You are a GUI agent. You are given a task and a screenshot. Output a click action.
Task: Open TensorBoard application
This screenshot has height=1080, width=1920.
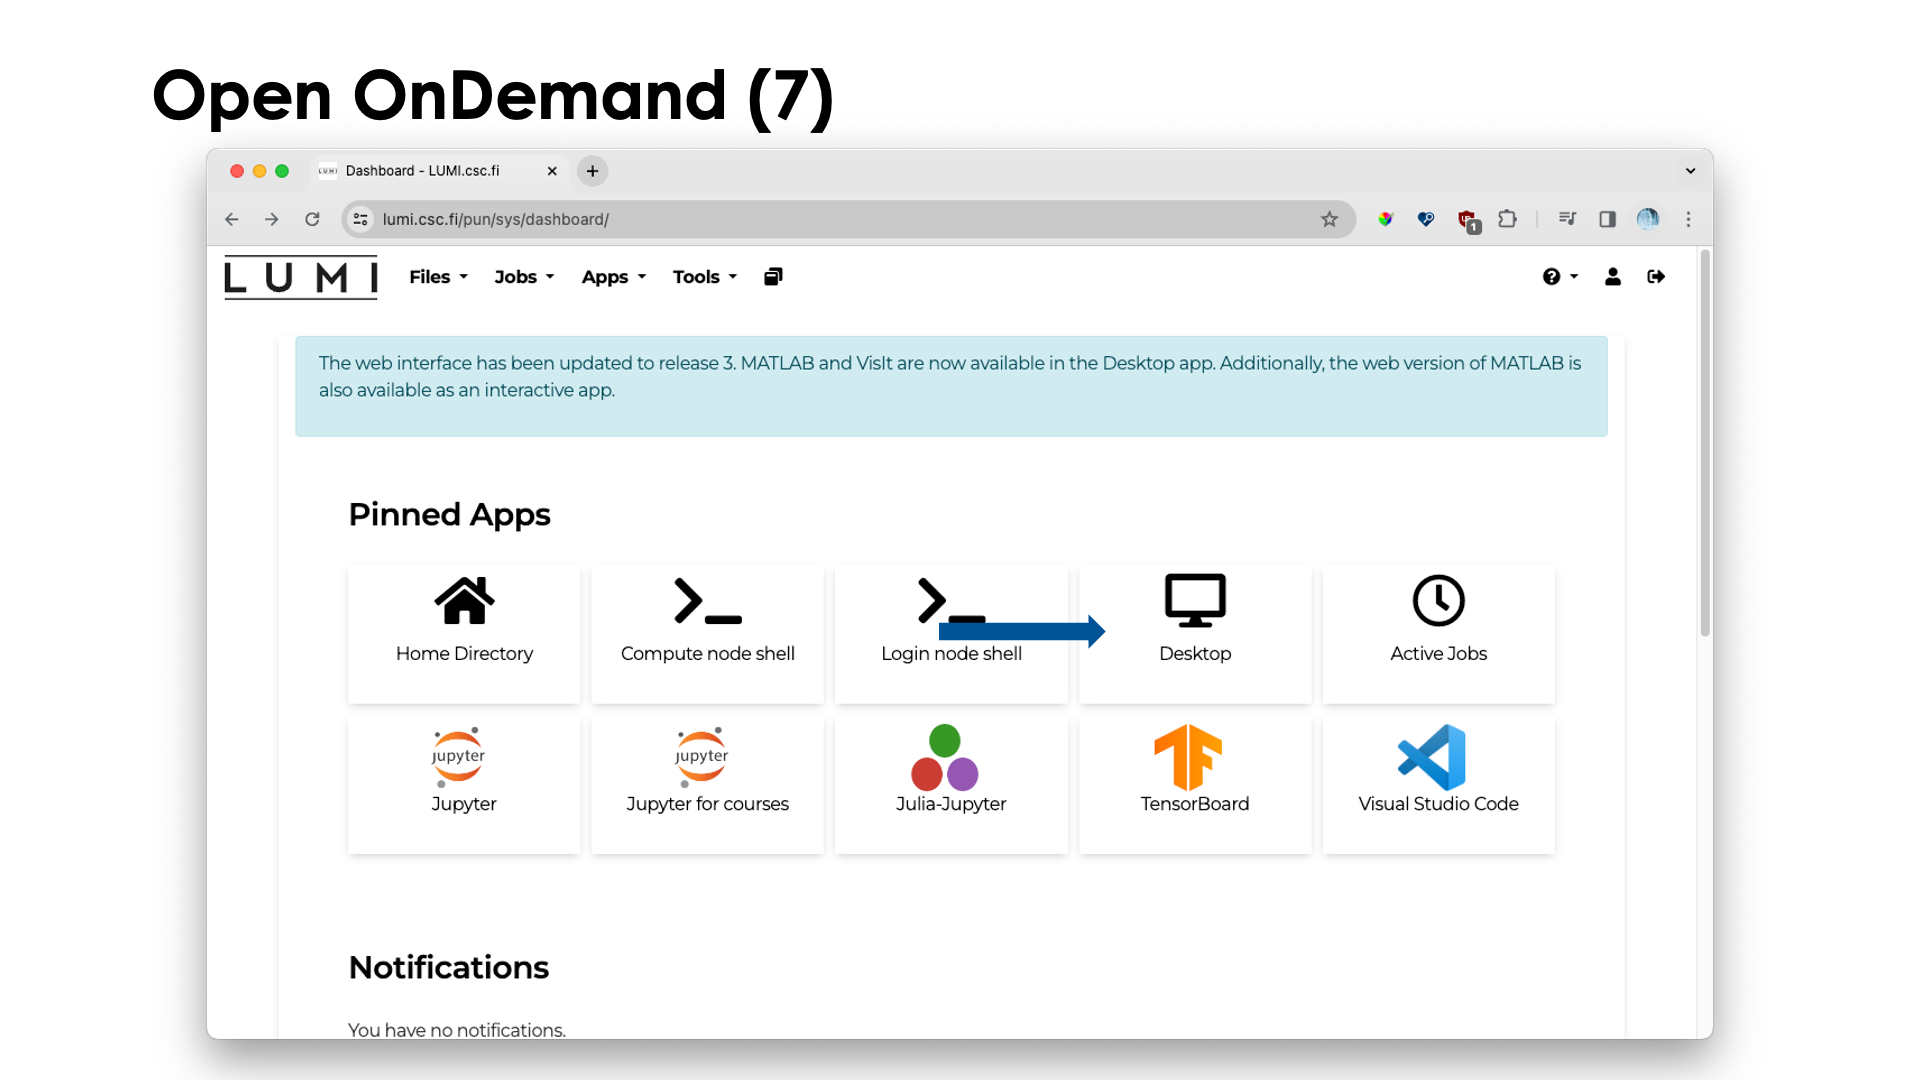pyautogui.click(x=1195, y=779)
